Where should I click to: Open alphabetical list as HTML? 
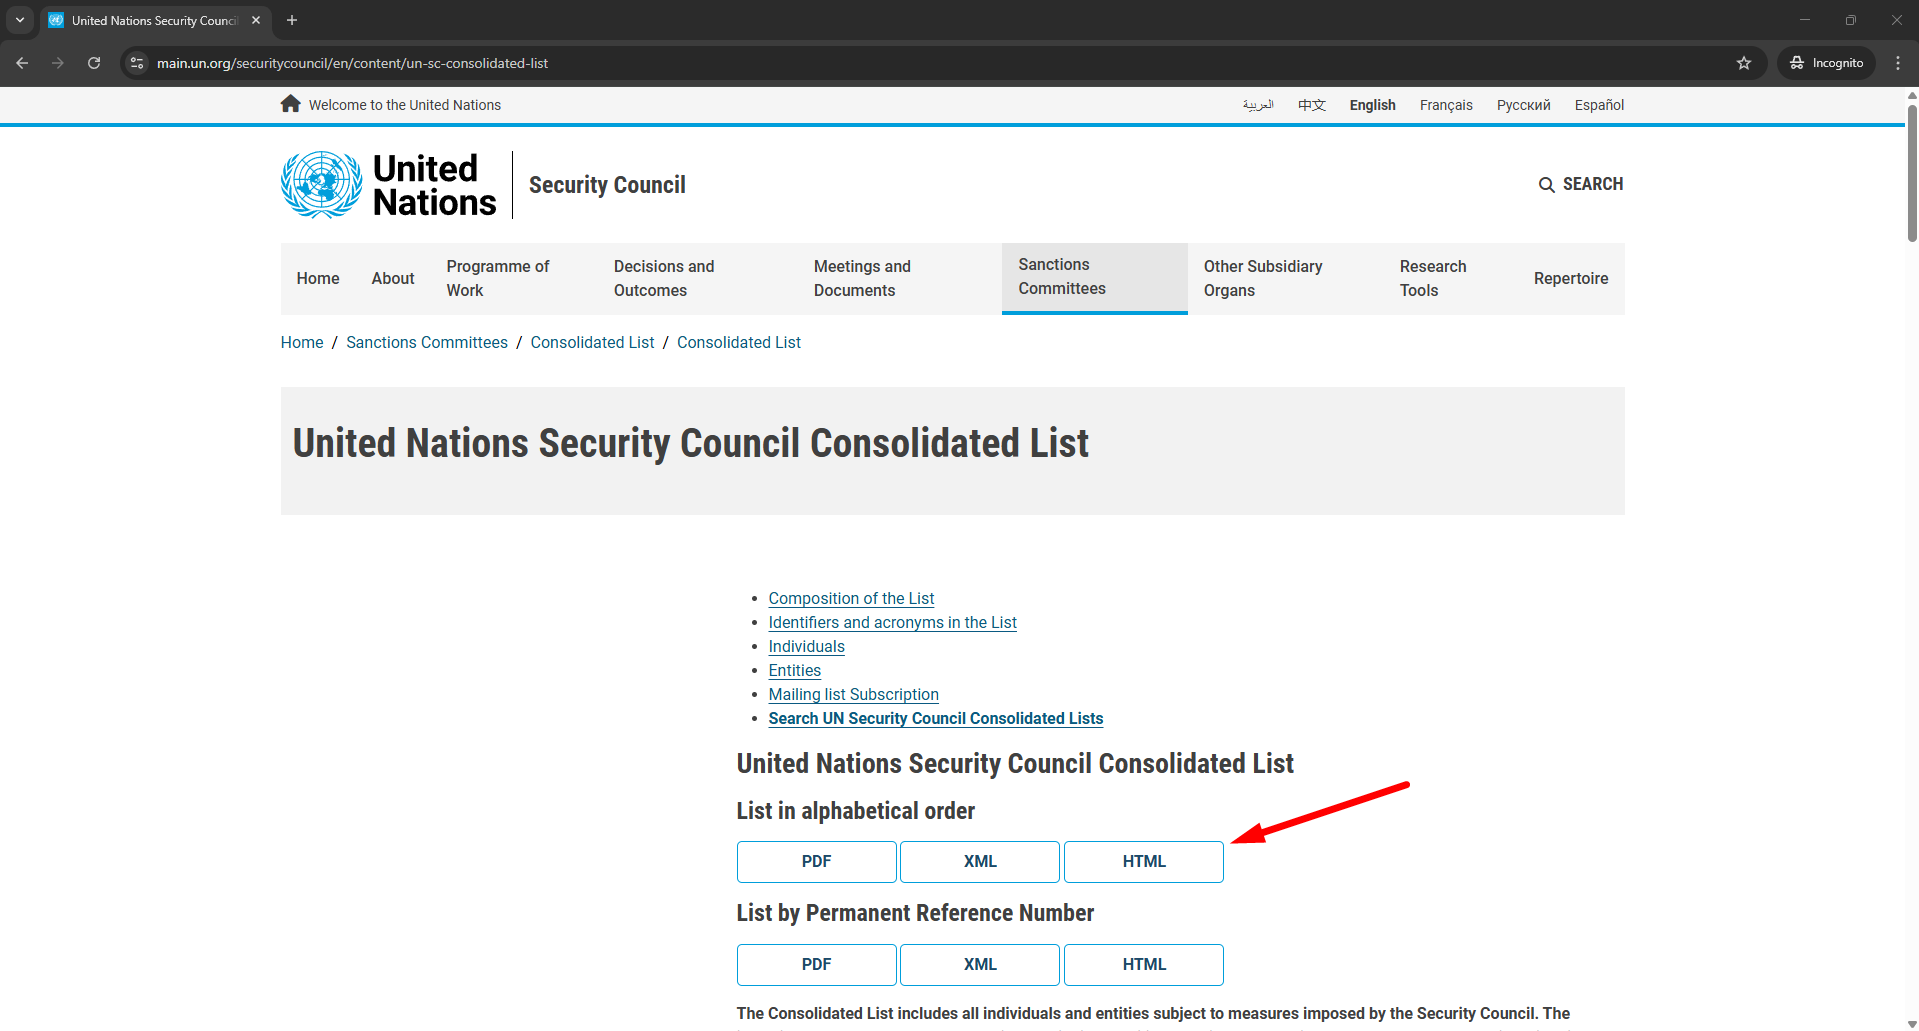pos(1144,862)
